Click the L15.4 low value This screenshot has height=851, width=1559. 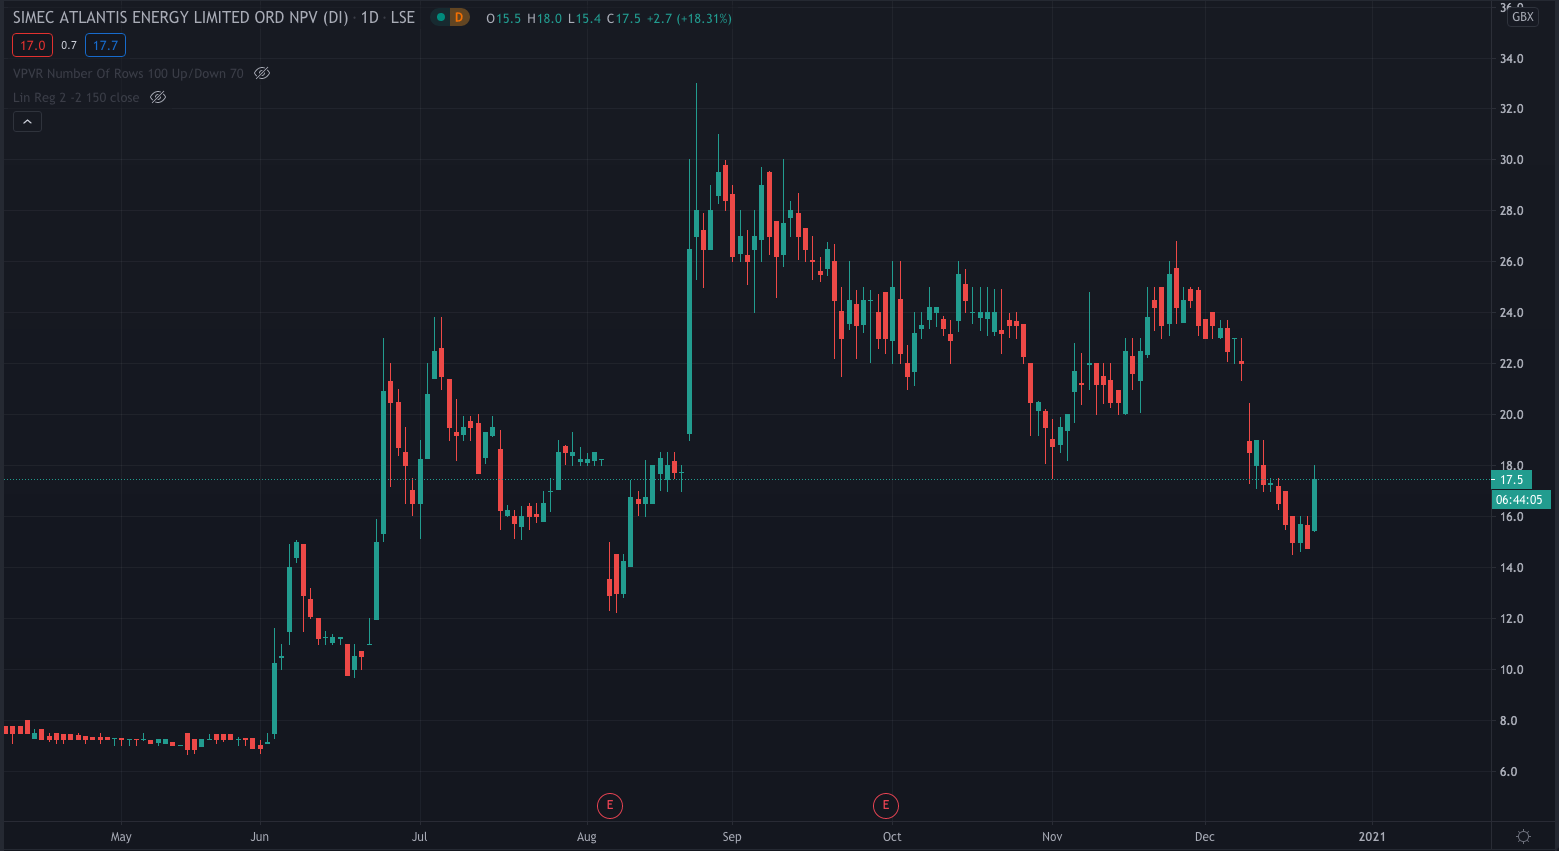[x=584, y=18]
